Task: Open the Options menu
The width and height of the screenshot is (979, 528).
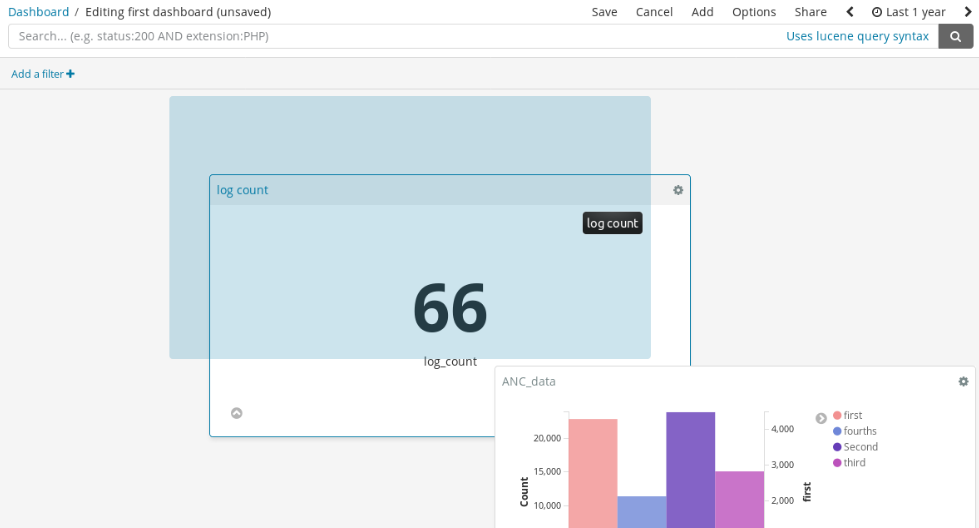Action: tap(754, 12)
